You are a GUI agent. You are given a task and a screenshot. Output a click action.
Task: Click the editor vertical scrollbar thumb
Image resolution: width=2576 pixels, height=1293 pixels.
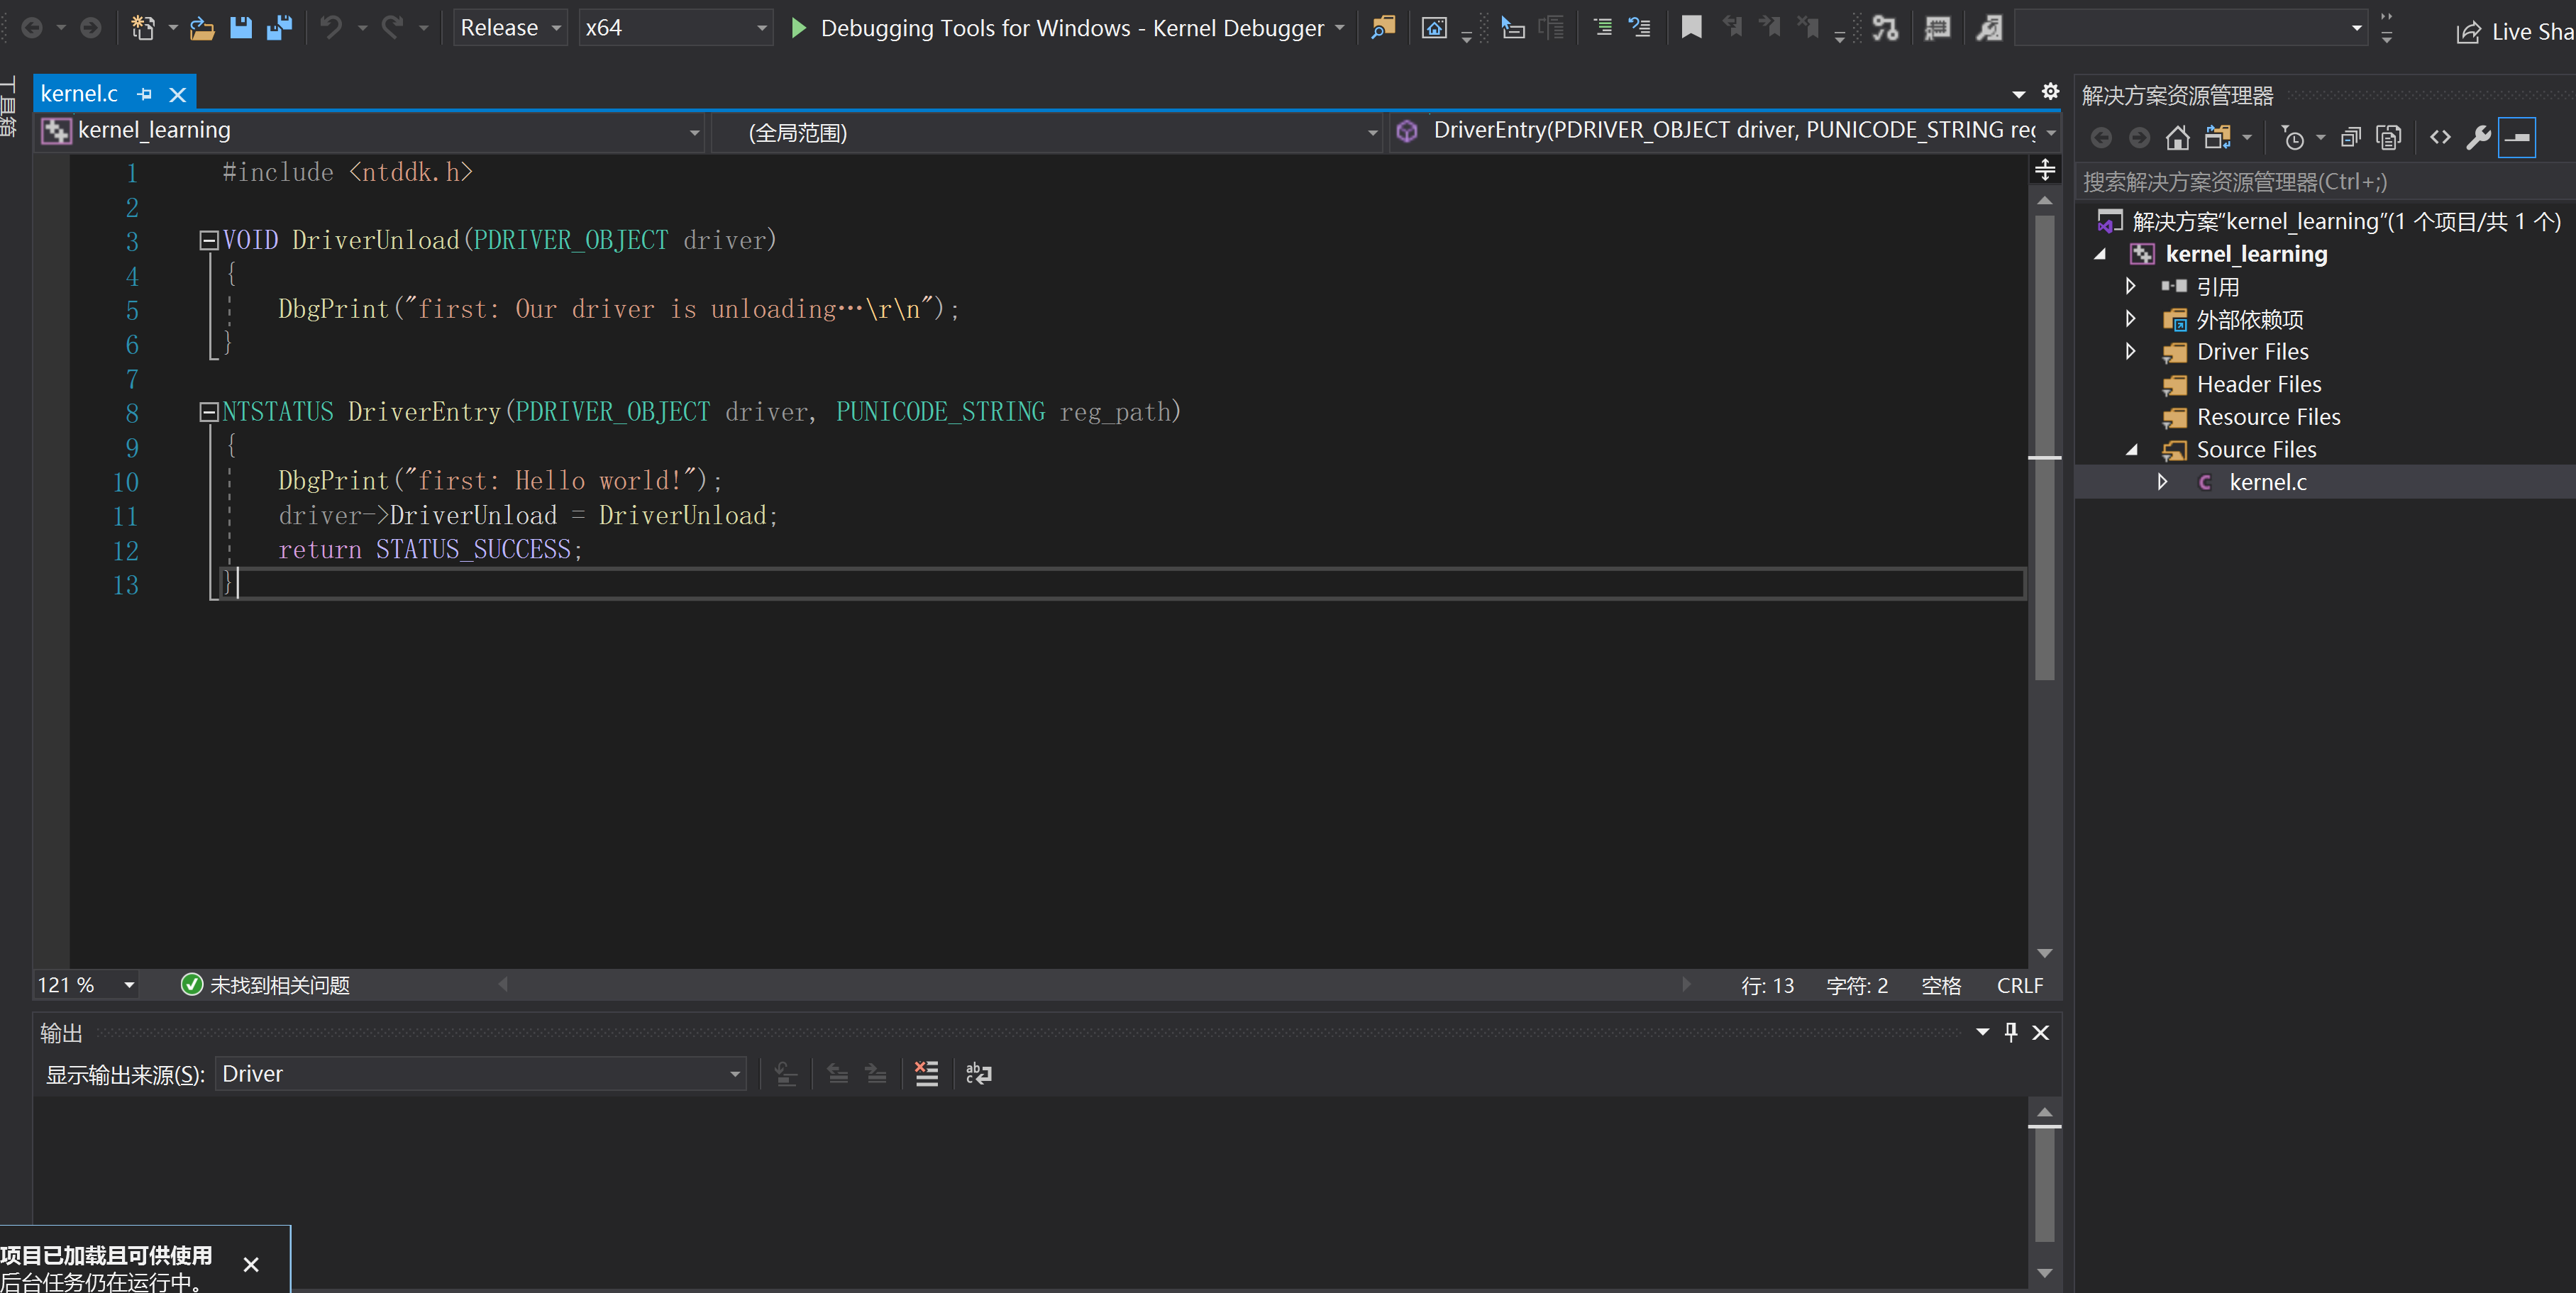(2044, 447)
